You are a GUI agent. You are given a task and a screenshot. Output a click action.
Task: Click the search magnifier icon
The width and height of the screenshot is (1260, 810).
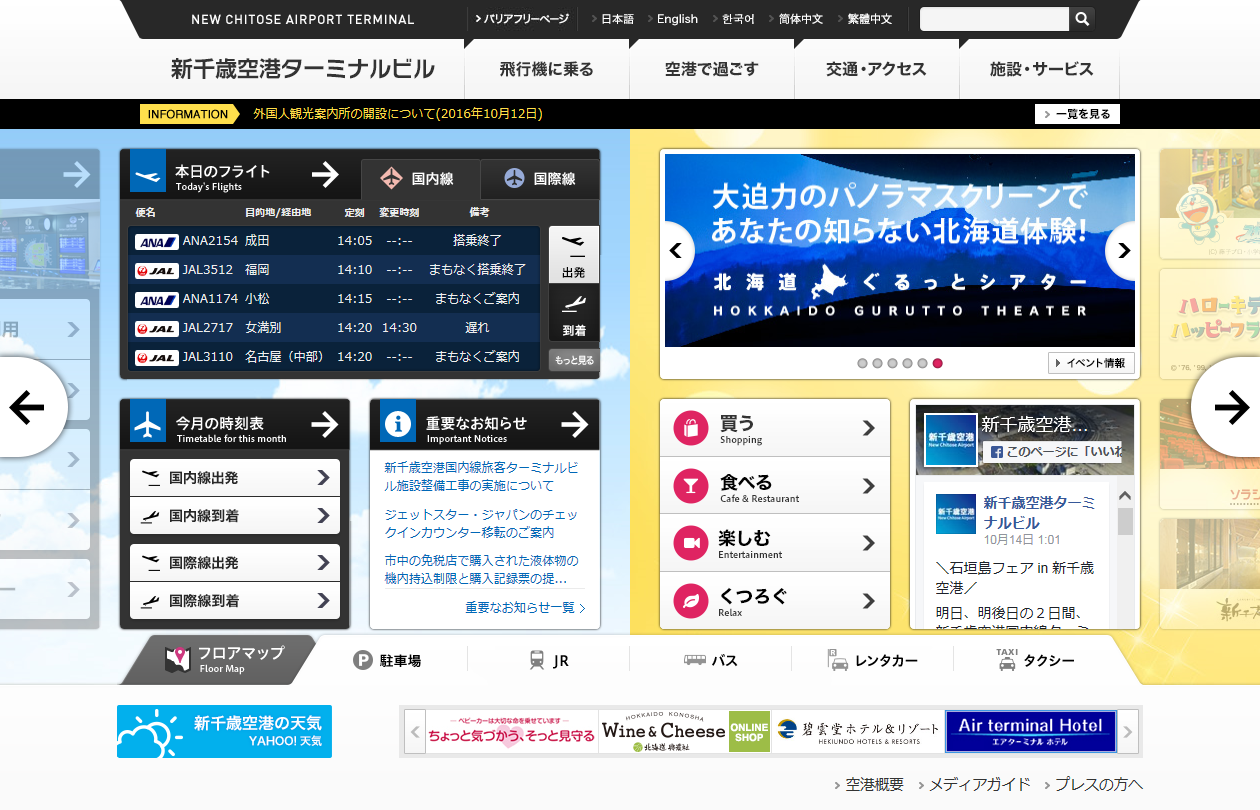[1082, 19]
